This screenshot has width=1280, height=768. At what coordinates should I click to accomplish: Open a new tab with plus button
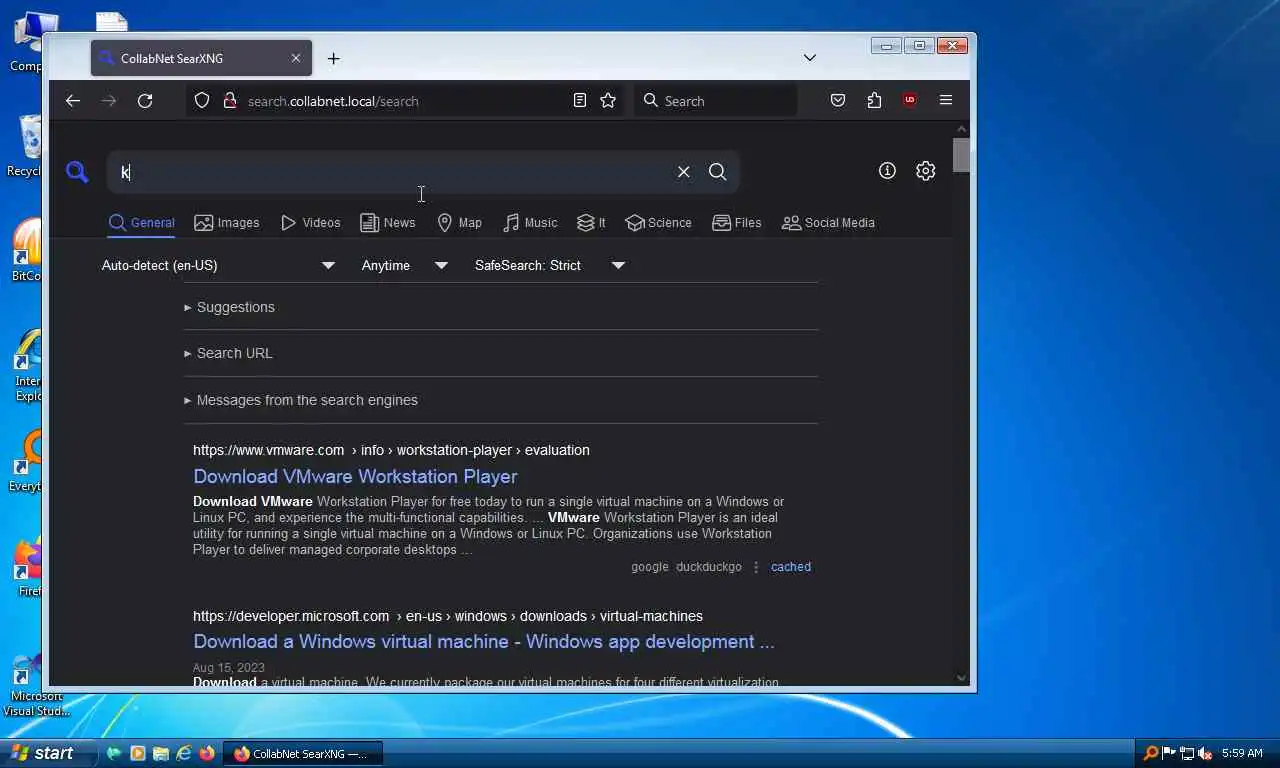334,59
